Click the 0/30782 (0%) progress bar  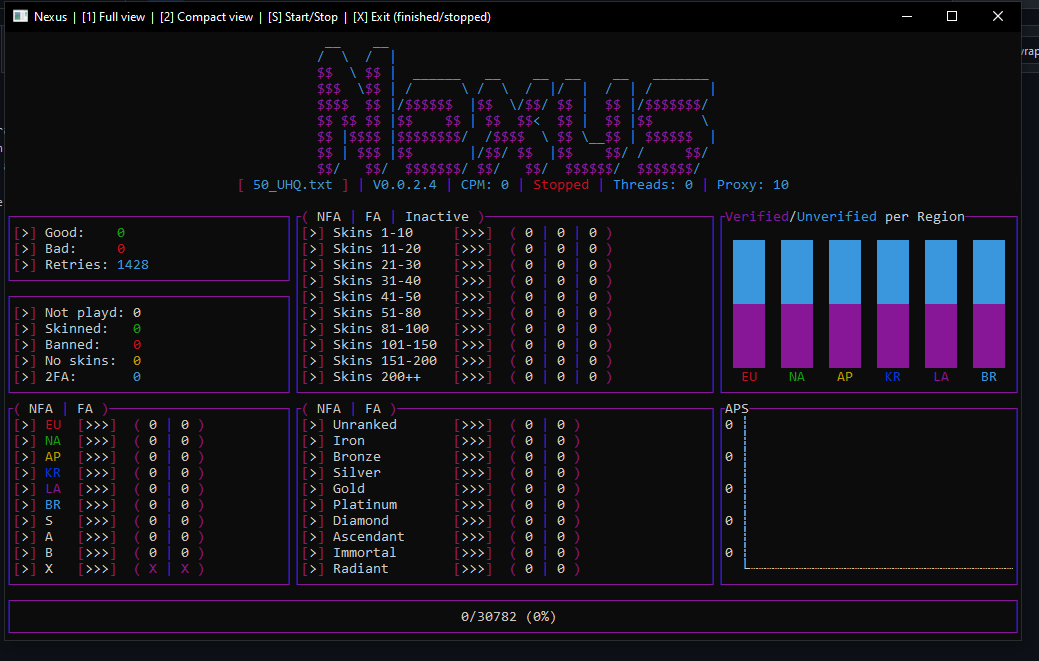tap(513, 617)
